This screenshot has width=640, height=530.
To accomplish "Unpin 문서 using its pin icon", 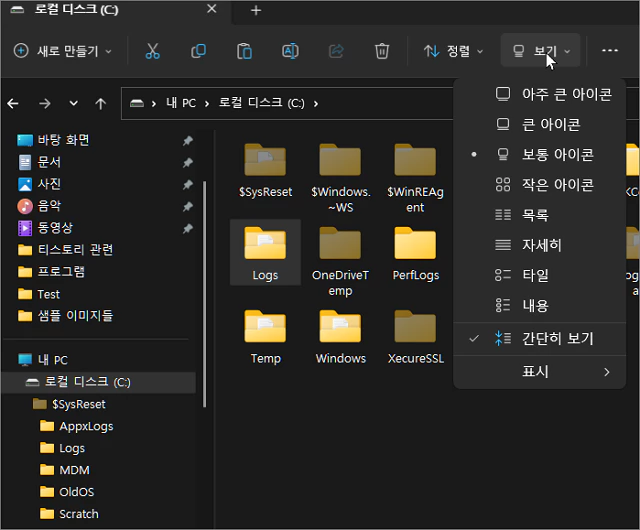I will pos(187,163).
